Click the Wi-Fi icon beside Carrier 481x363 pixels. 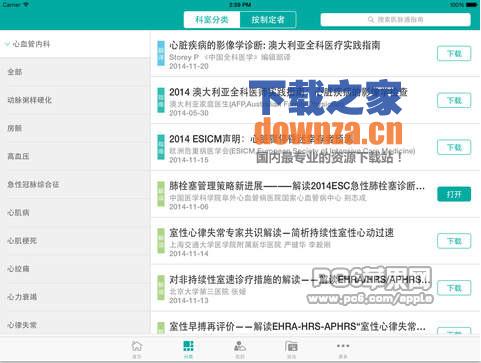[x=26, y=5]
